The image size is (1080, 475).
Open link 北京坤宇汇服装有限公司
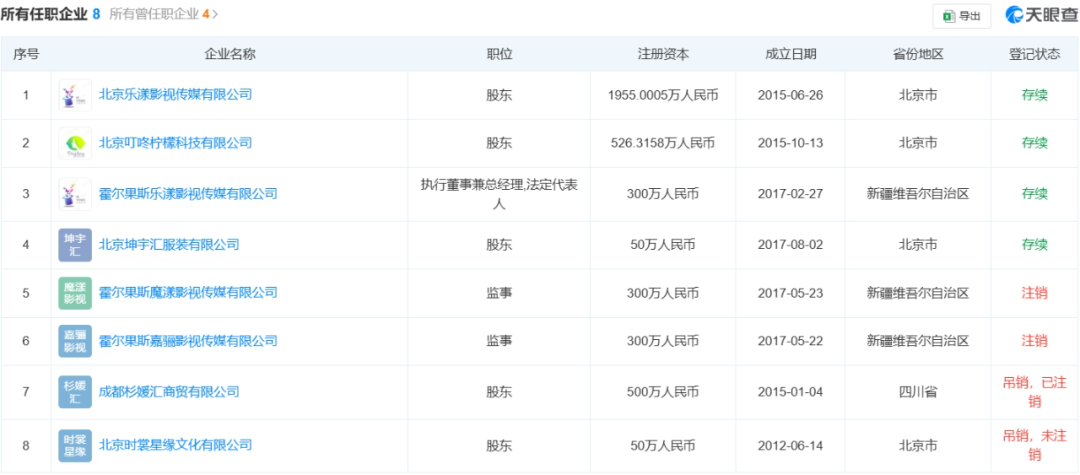tap(169, 244)
